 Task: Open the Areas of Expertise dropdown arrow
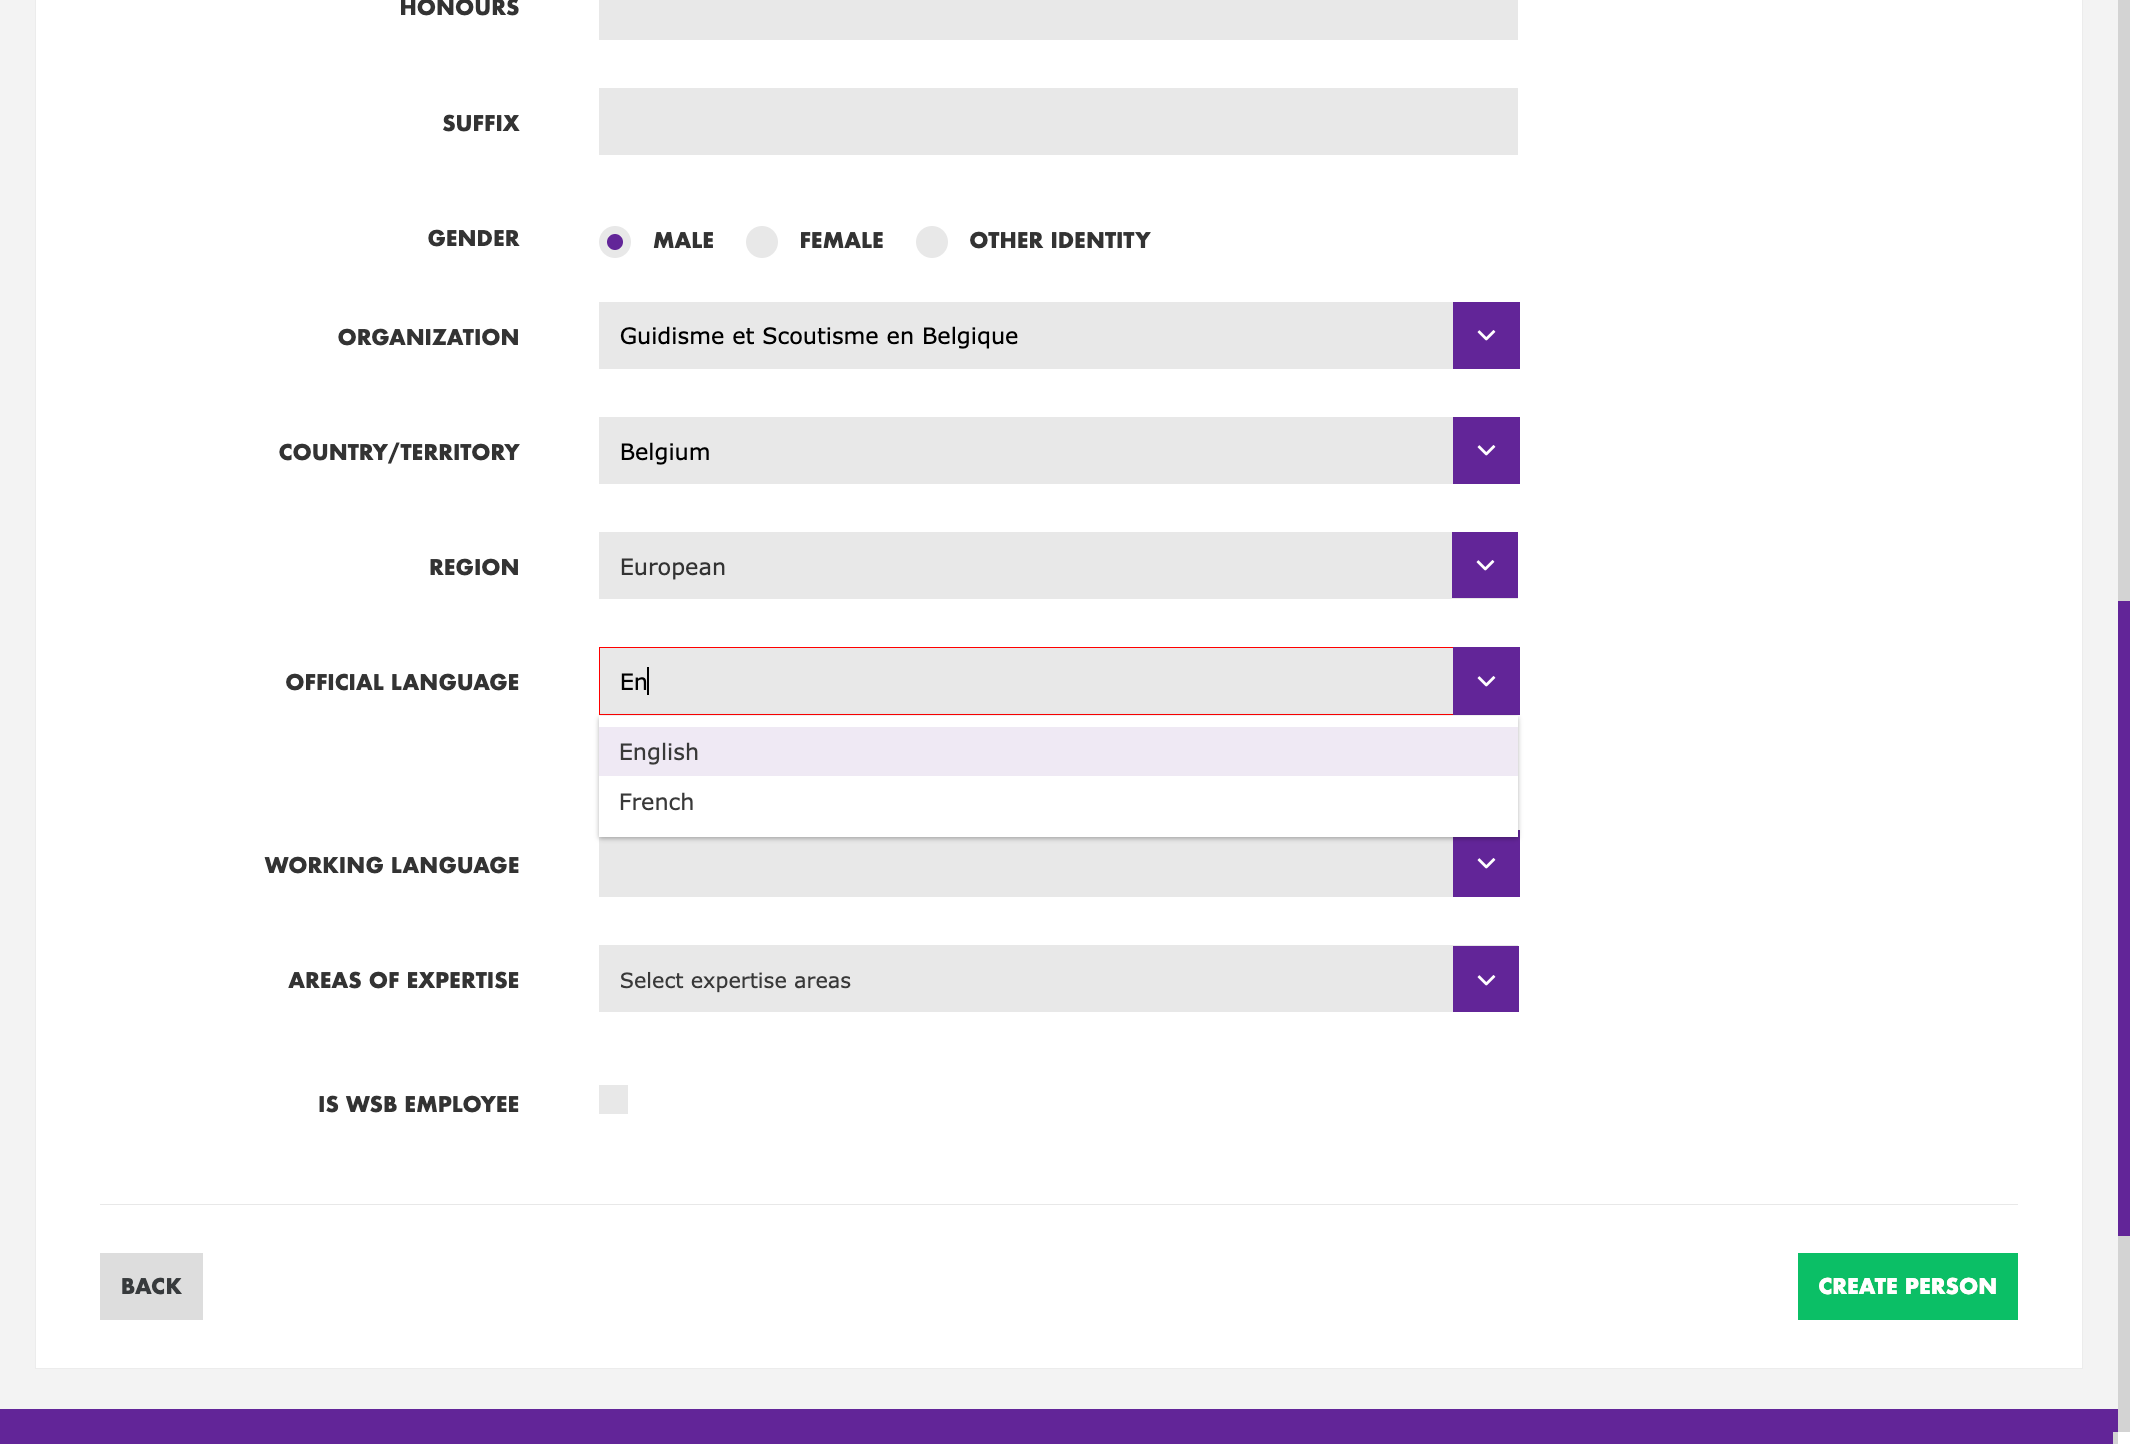tap(1486, 979)
